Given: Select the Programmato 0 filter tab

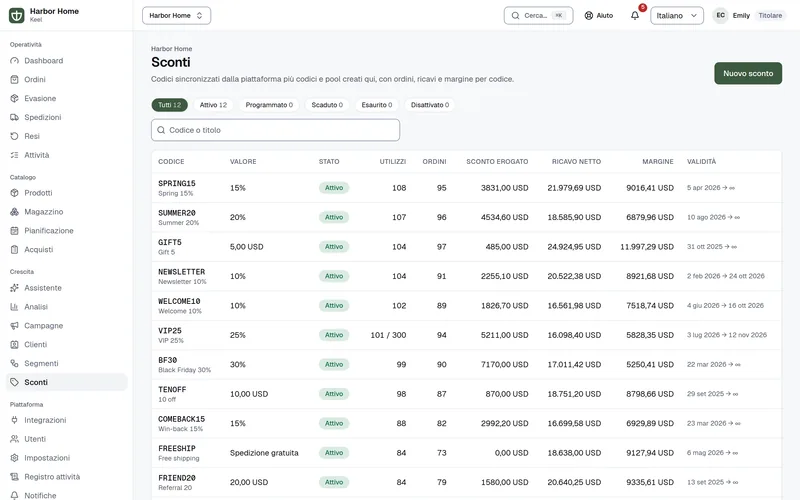Looking at the screenshot, I should click(269, 105).
